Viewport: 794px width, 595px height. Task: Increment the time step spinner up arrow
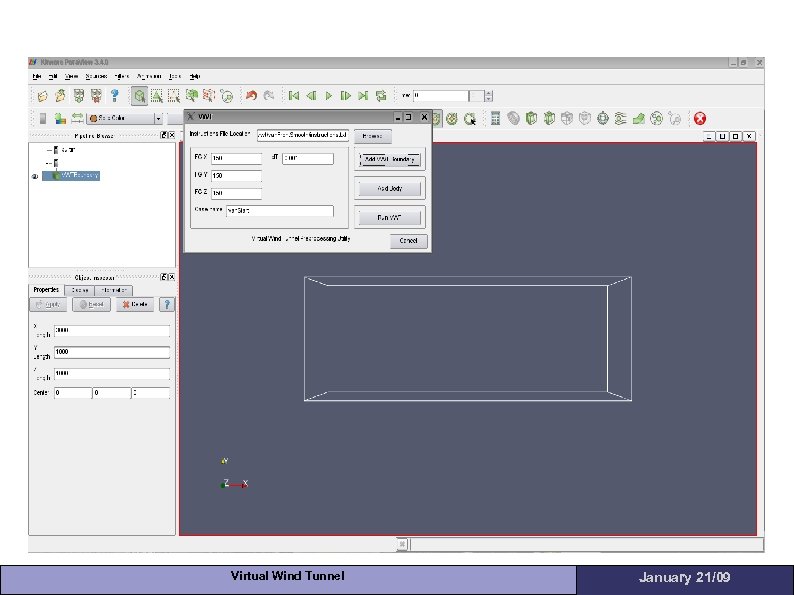tap(488, 93)
